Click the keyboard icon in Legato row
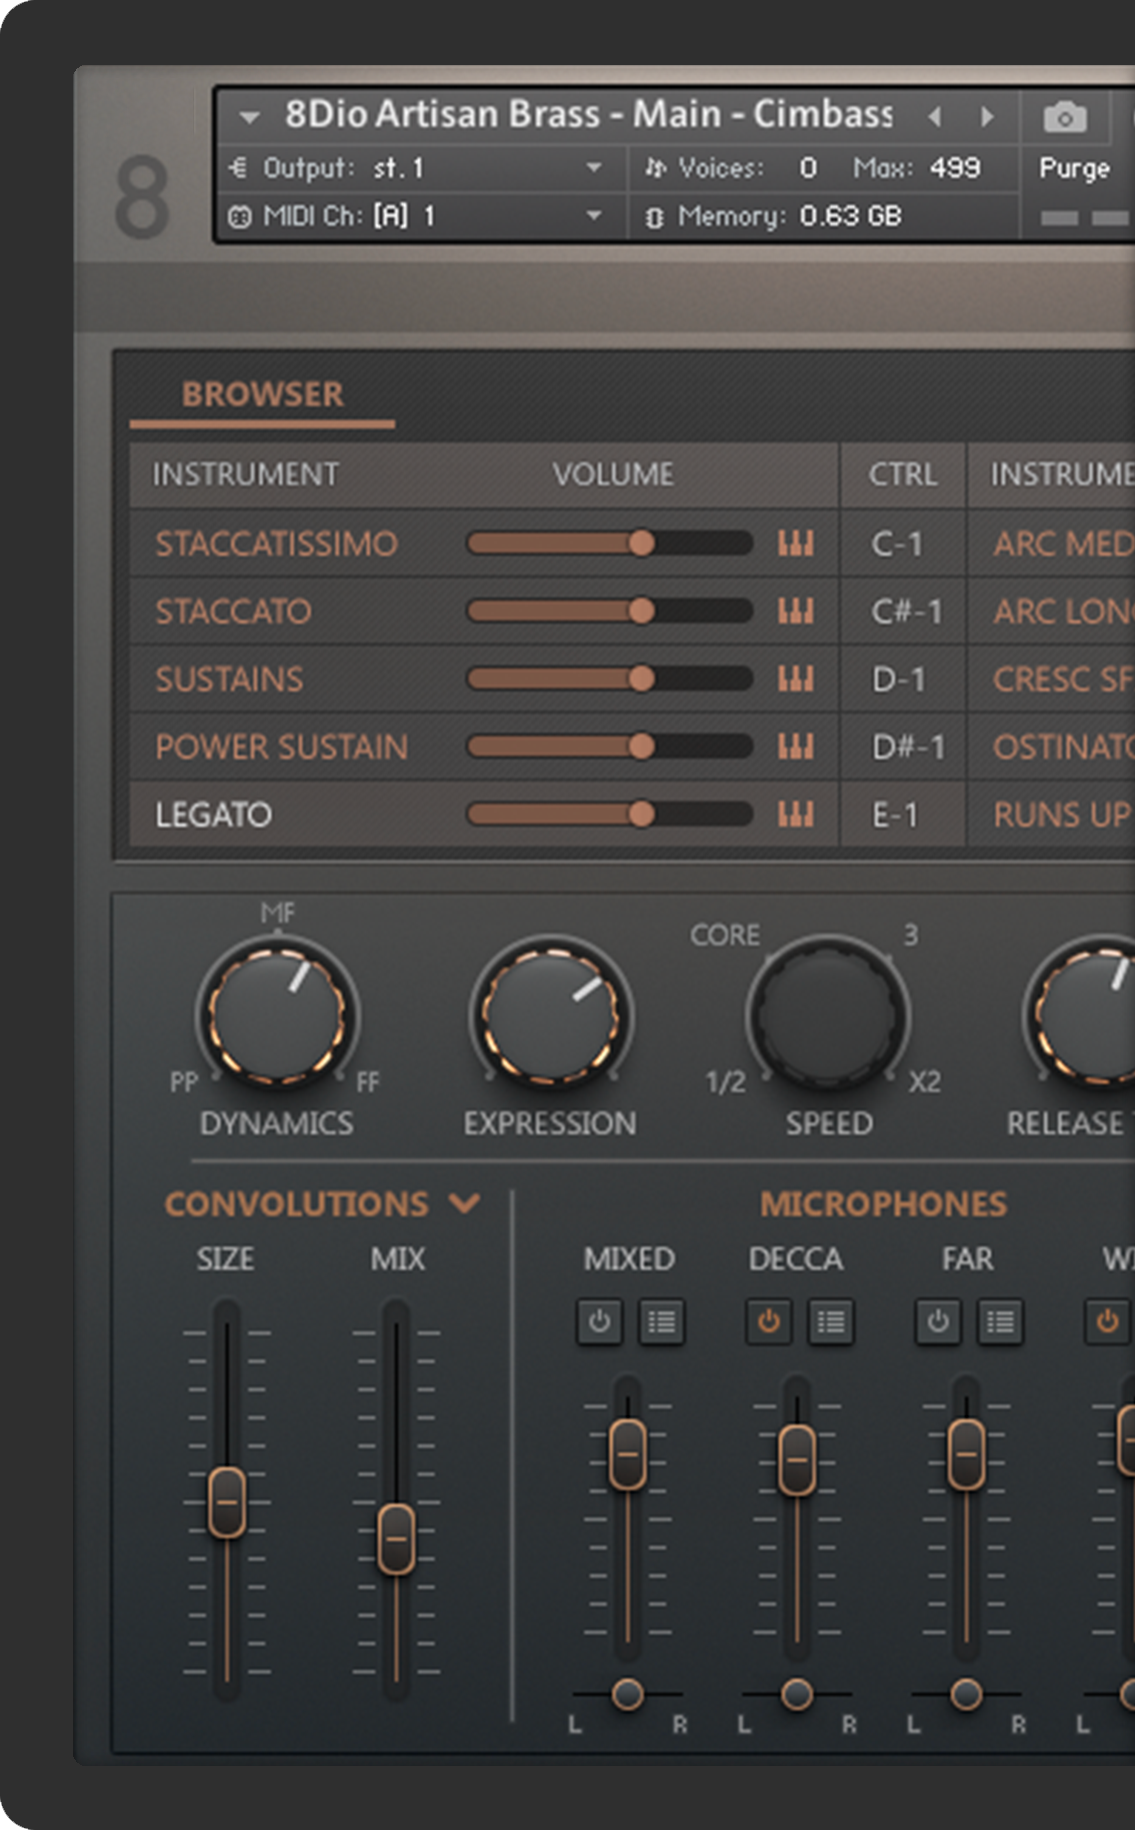Image resolution: width=1135 pixels, height=1830 pixels. click(x=796, y=814)
